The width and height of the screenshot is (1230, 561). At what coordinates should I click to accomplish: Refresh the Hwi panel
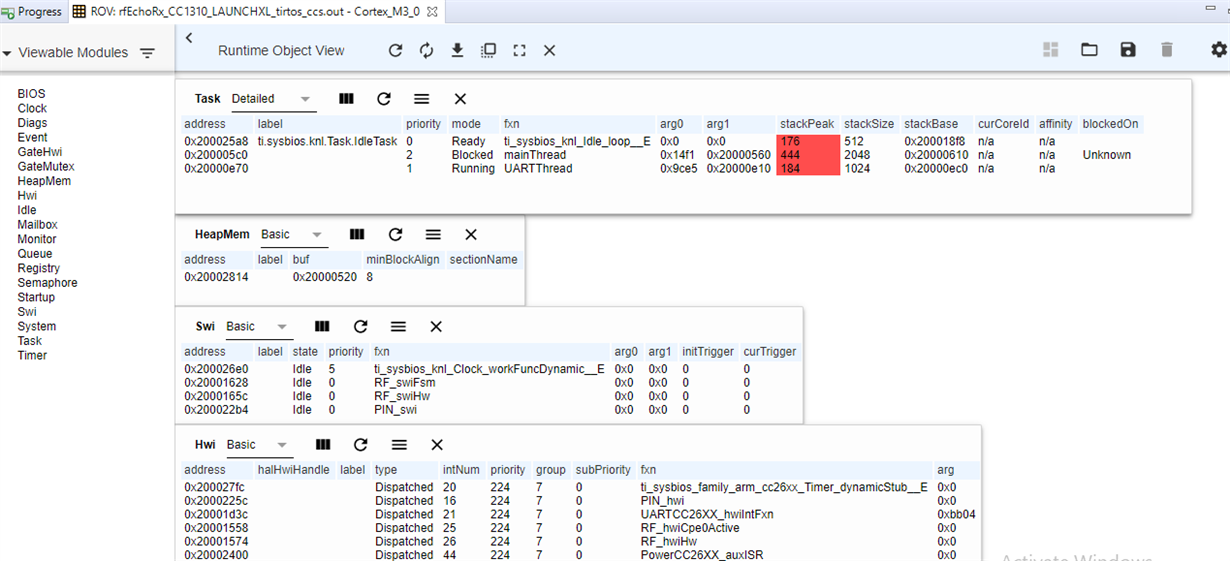point(361,444)
